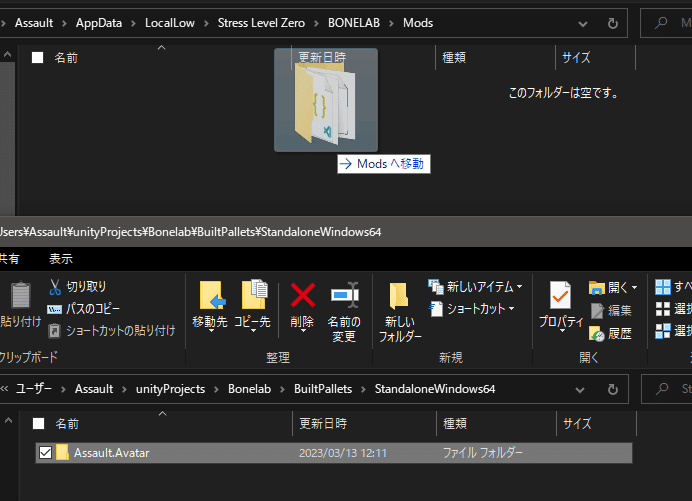Navigate to unityProjects breadcrumb
The height and width of the screenshot is (501, 692).
[x=170, y=389]
